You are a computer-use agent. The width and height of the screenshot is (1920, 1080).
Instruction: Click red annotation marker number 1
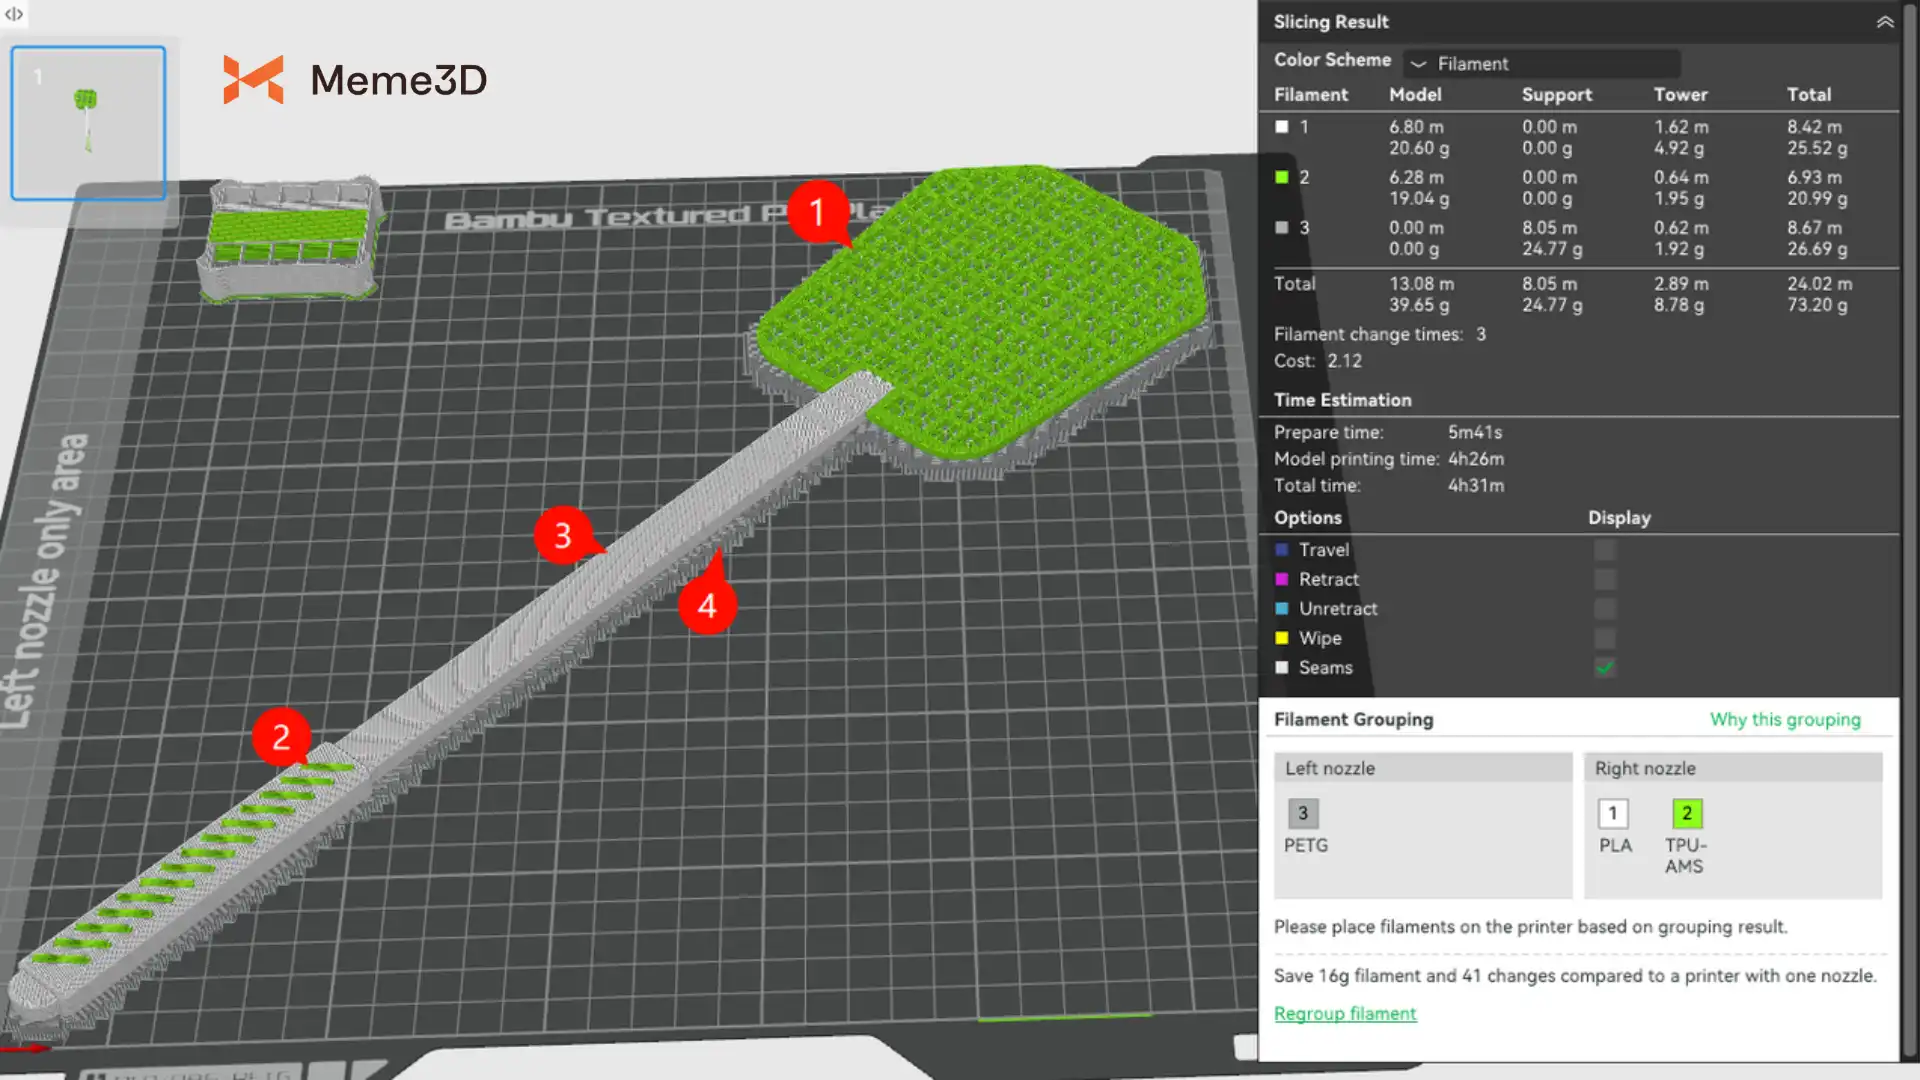817,212
